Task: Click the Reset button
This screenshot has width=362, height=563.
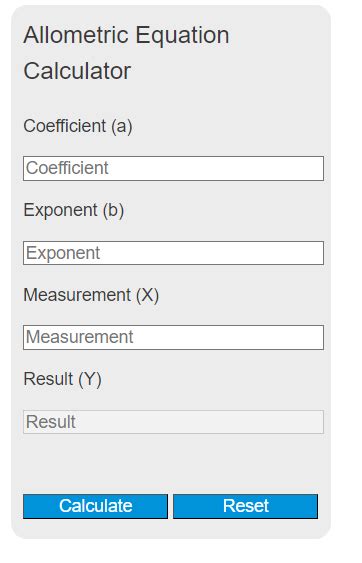Action: tap(245, 506)
